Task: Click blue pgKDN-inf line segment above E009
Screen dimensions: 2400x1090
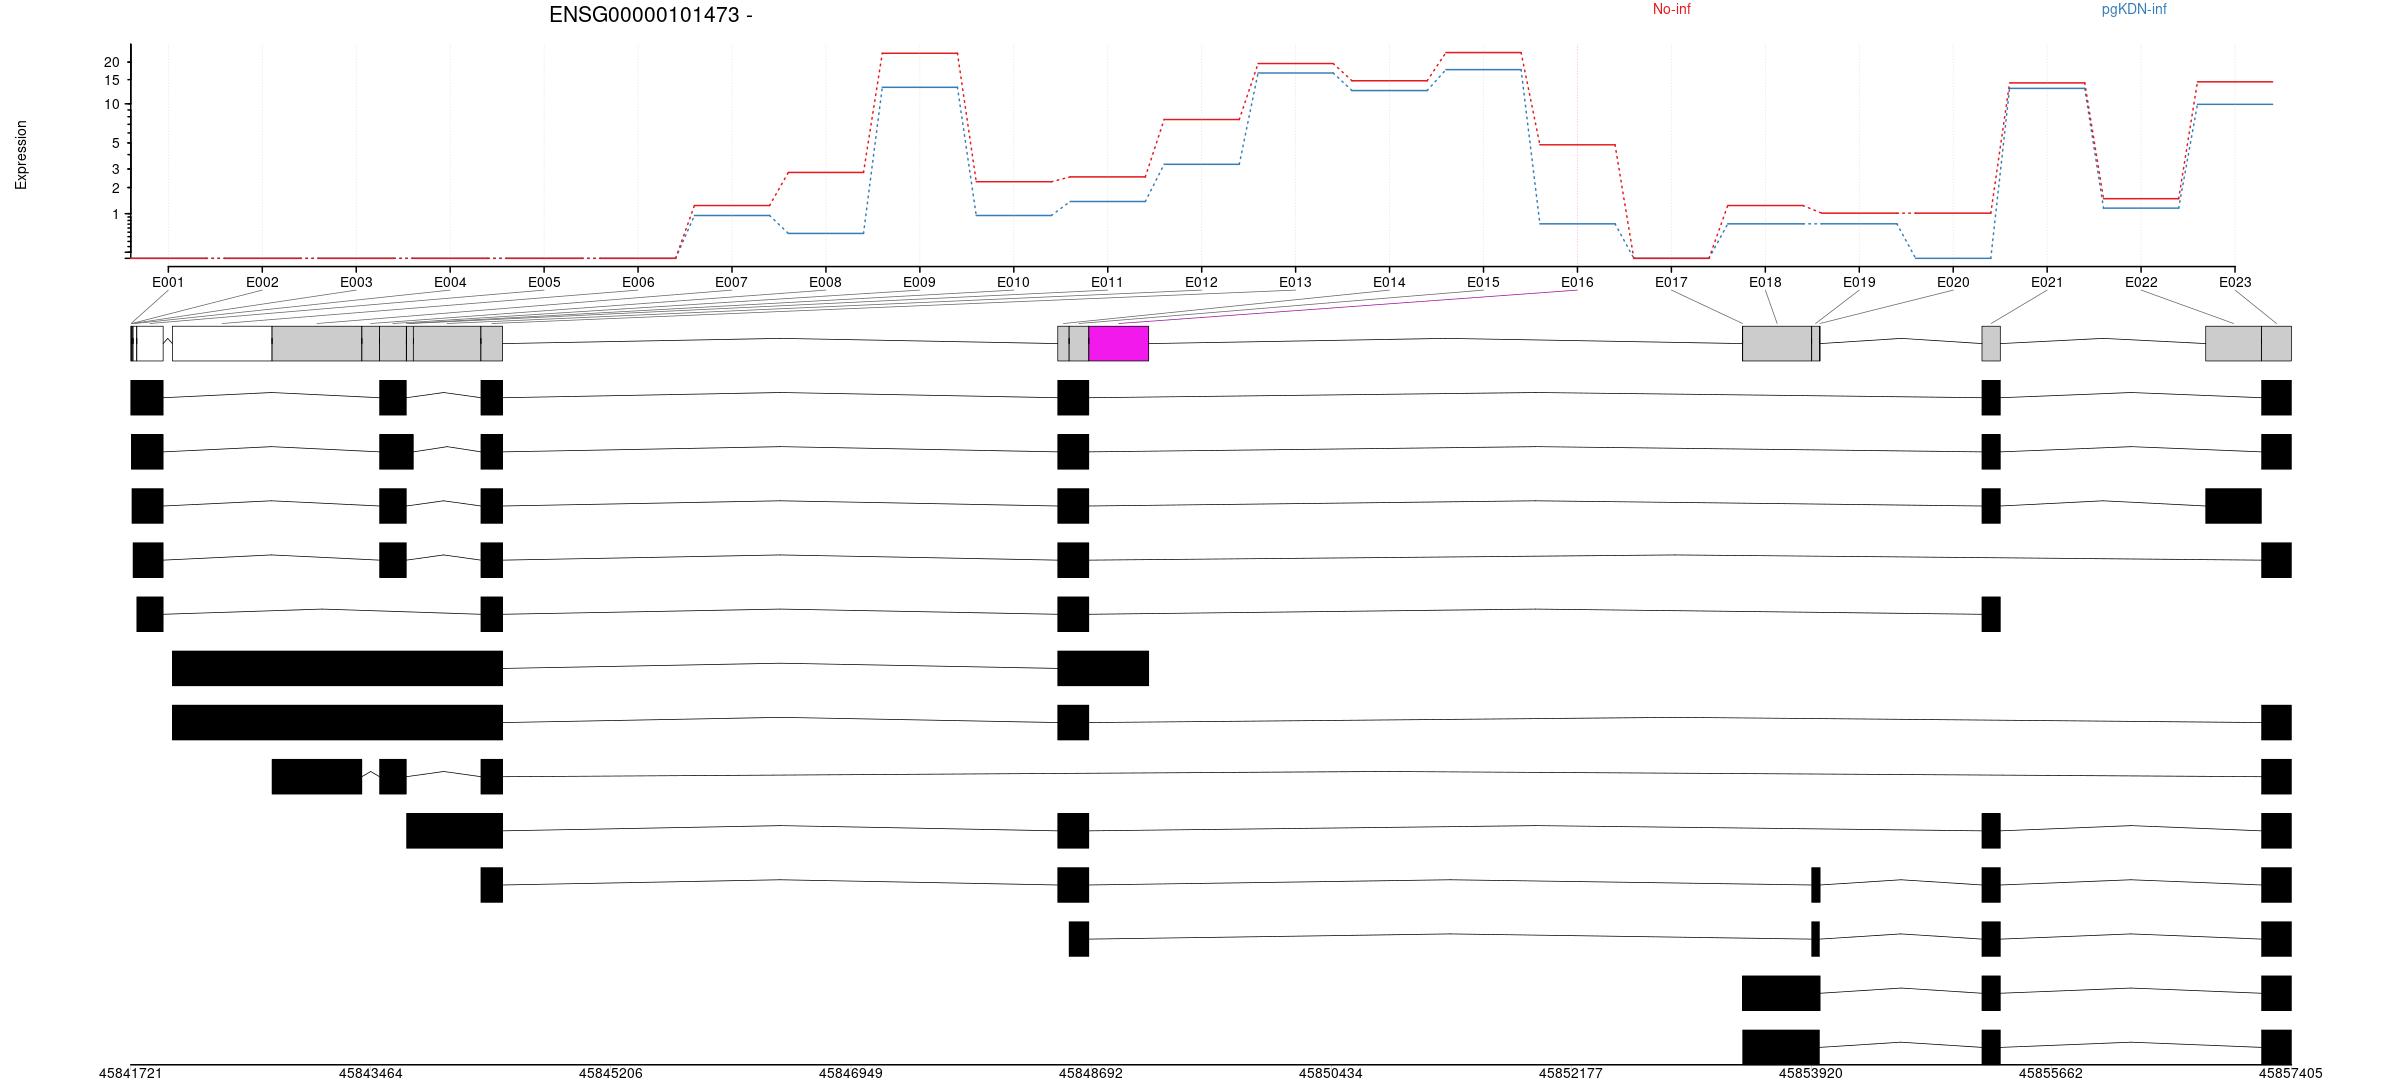Action: click(x=919, y=87)
